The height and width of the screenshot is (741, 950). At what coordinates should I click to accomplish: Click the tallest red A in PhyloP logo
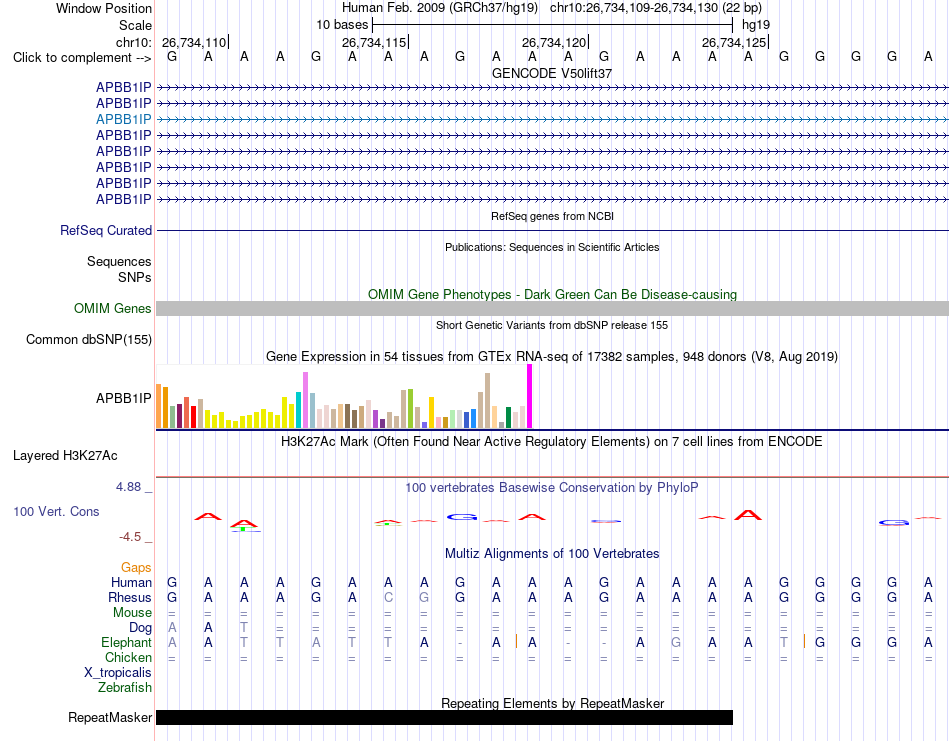748,515
